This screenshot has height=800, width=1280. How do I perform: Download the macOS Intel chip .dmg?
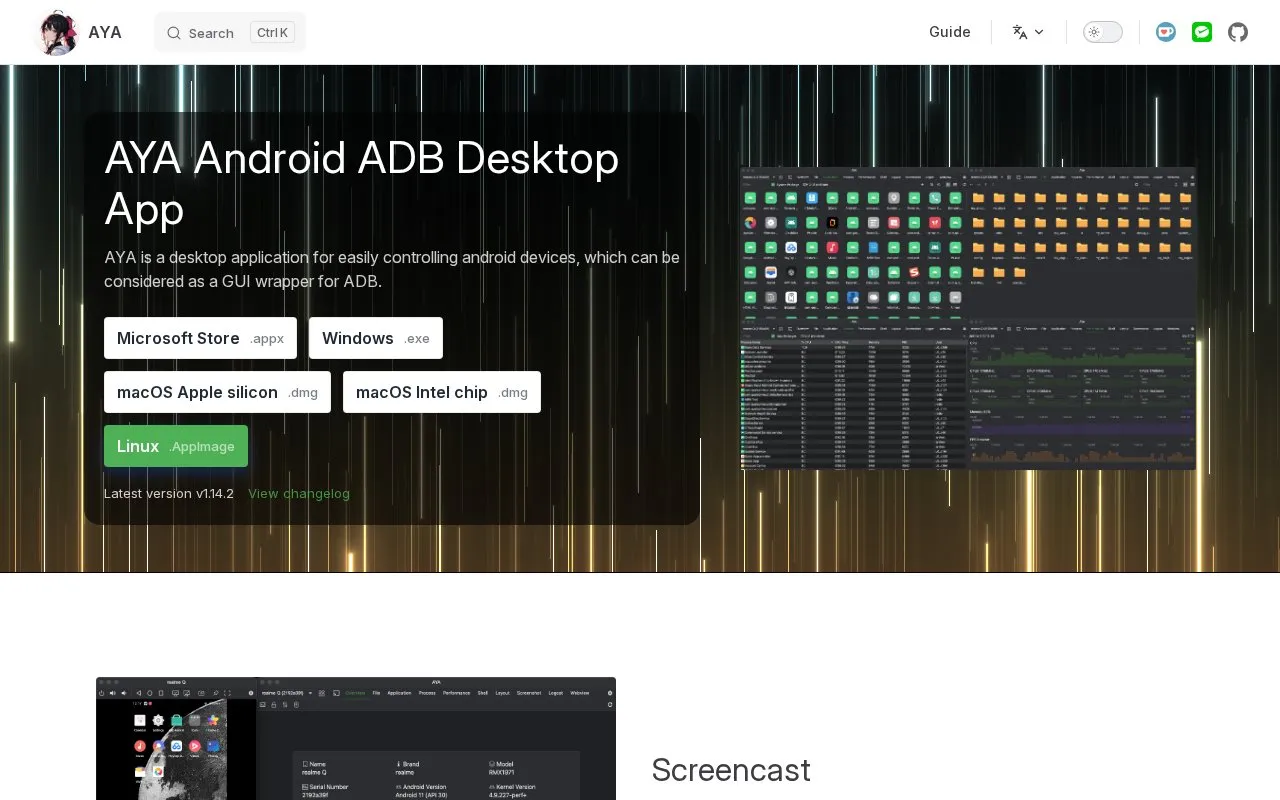(442, 392)
